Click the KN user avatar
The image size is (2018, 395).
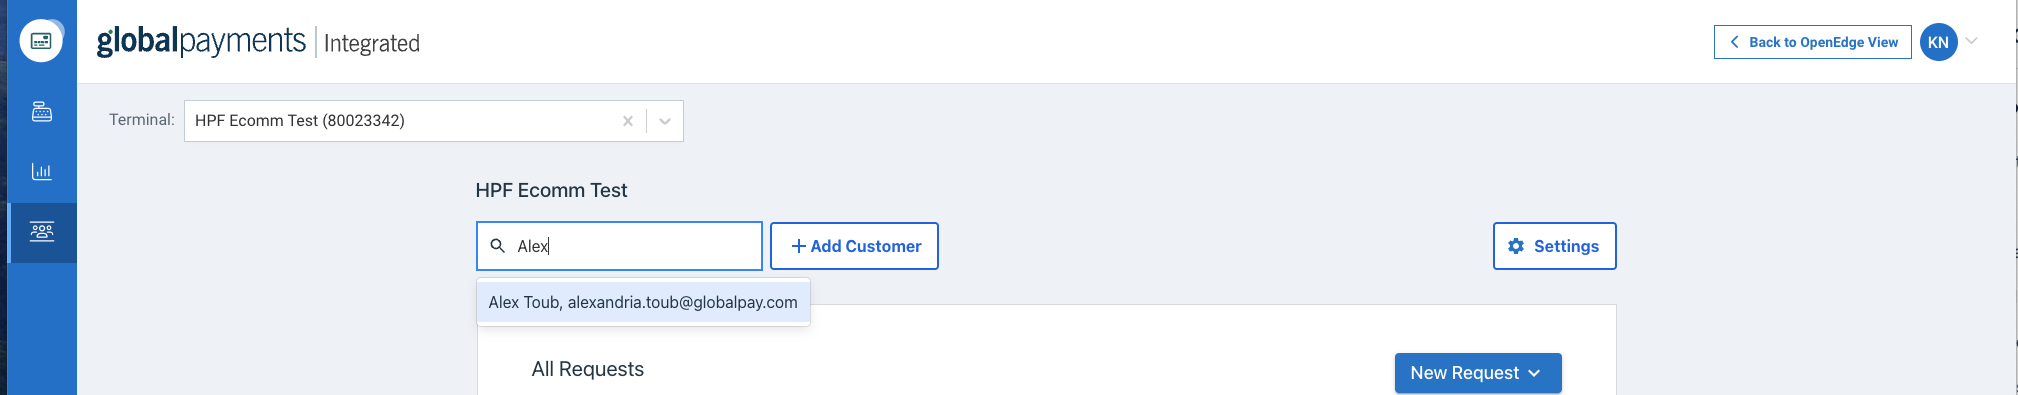coord(1938,42)
